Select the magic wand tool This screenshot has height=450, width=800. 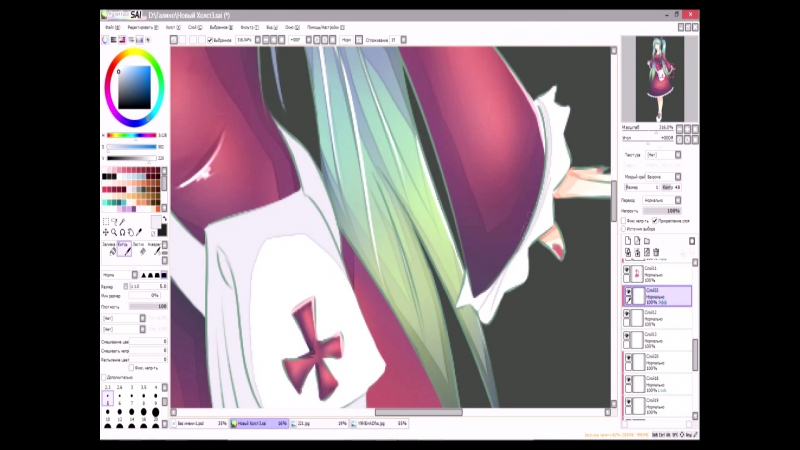click(122, 221)
